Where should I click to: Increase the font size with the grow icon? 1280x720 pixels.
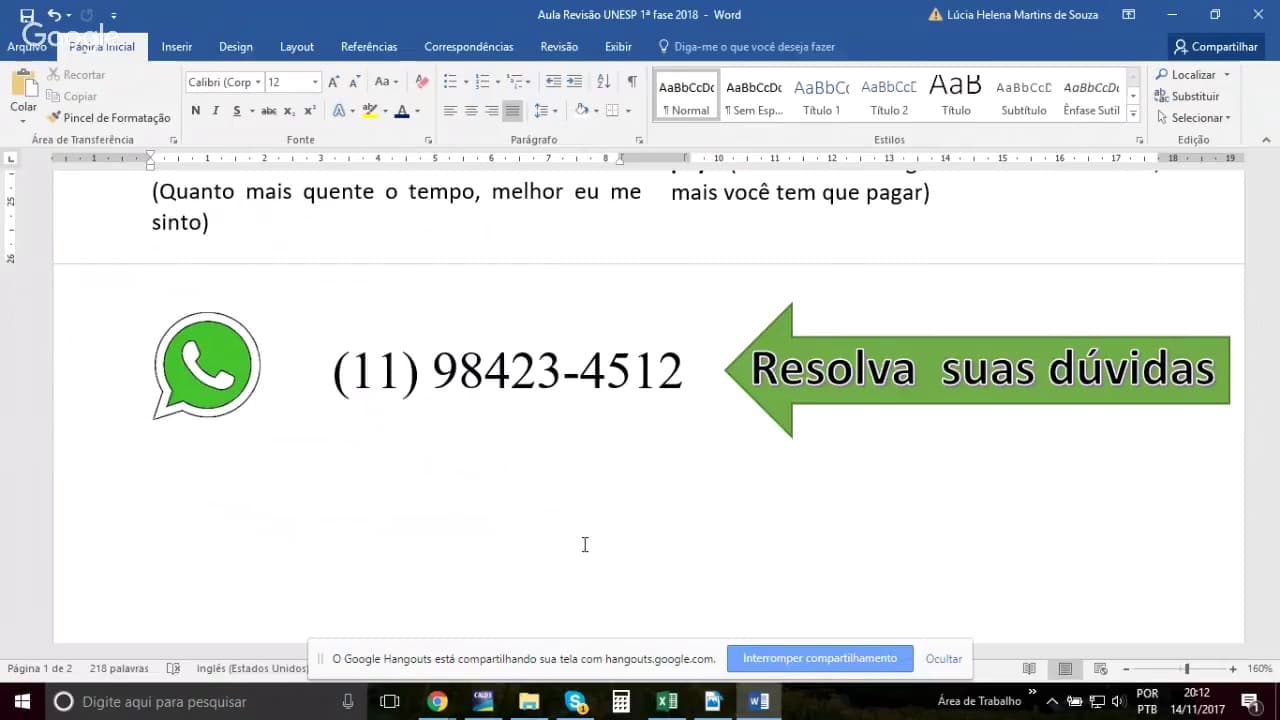click(x=335, y=82)
